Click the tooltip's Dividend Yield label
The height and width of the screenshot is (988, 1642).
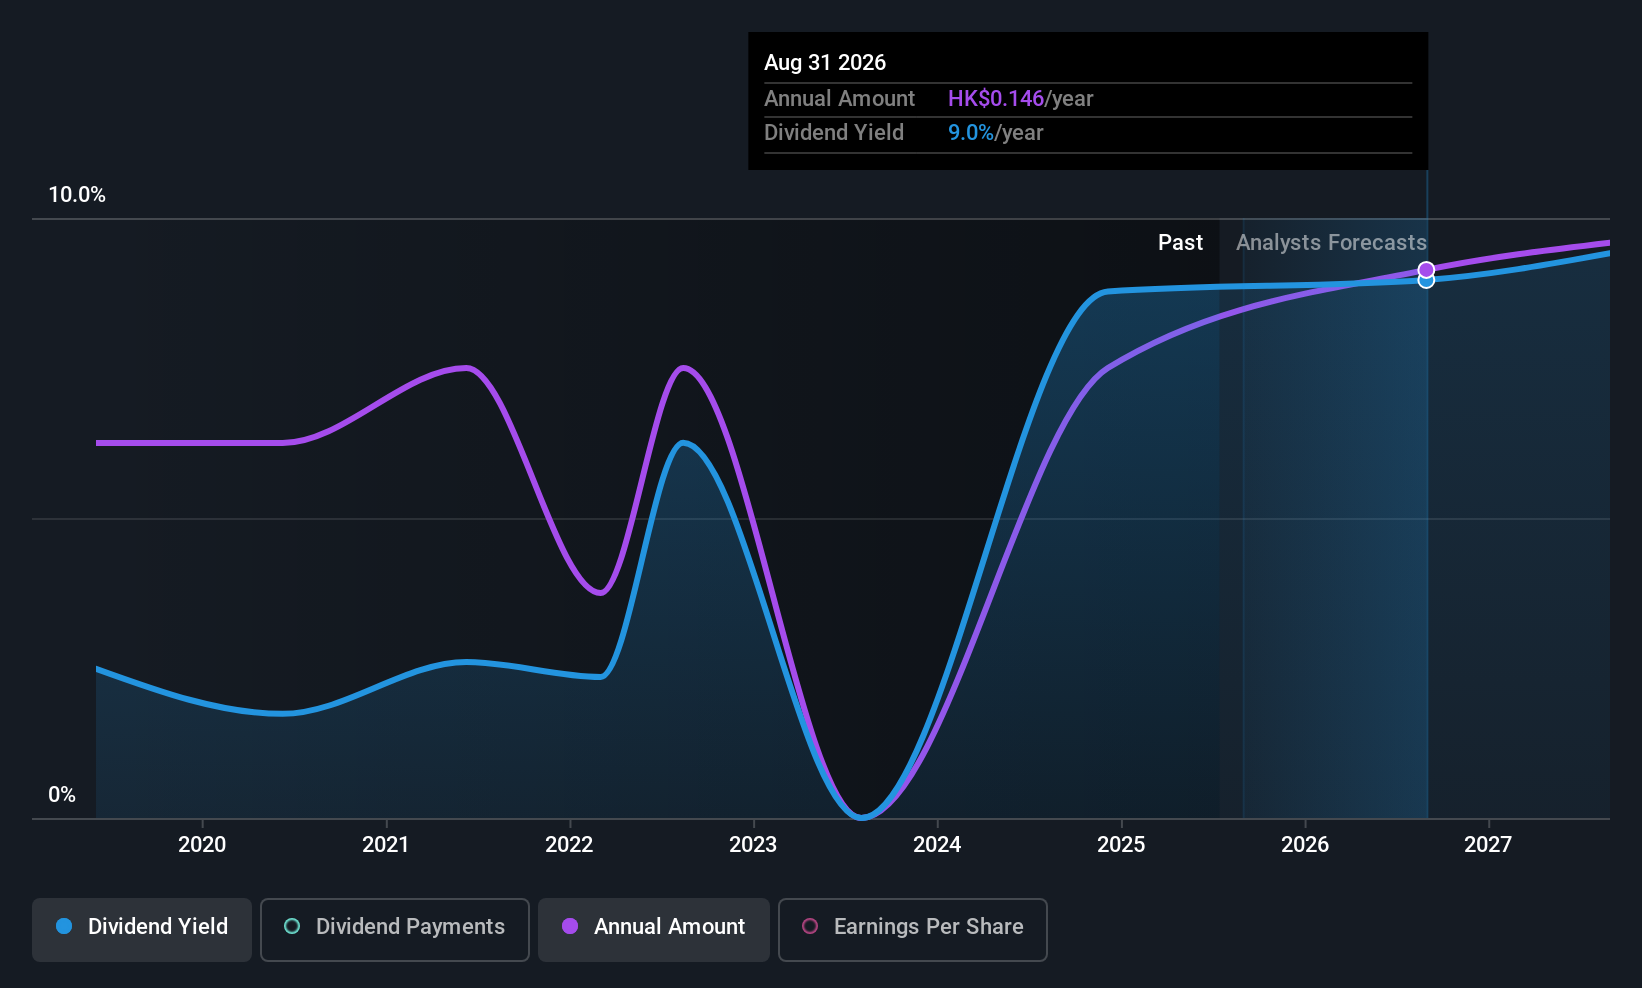pos(834,133)
